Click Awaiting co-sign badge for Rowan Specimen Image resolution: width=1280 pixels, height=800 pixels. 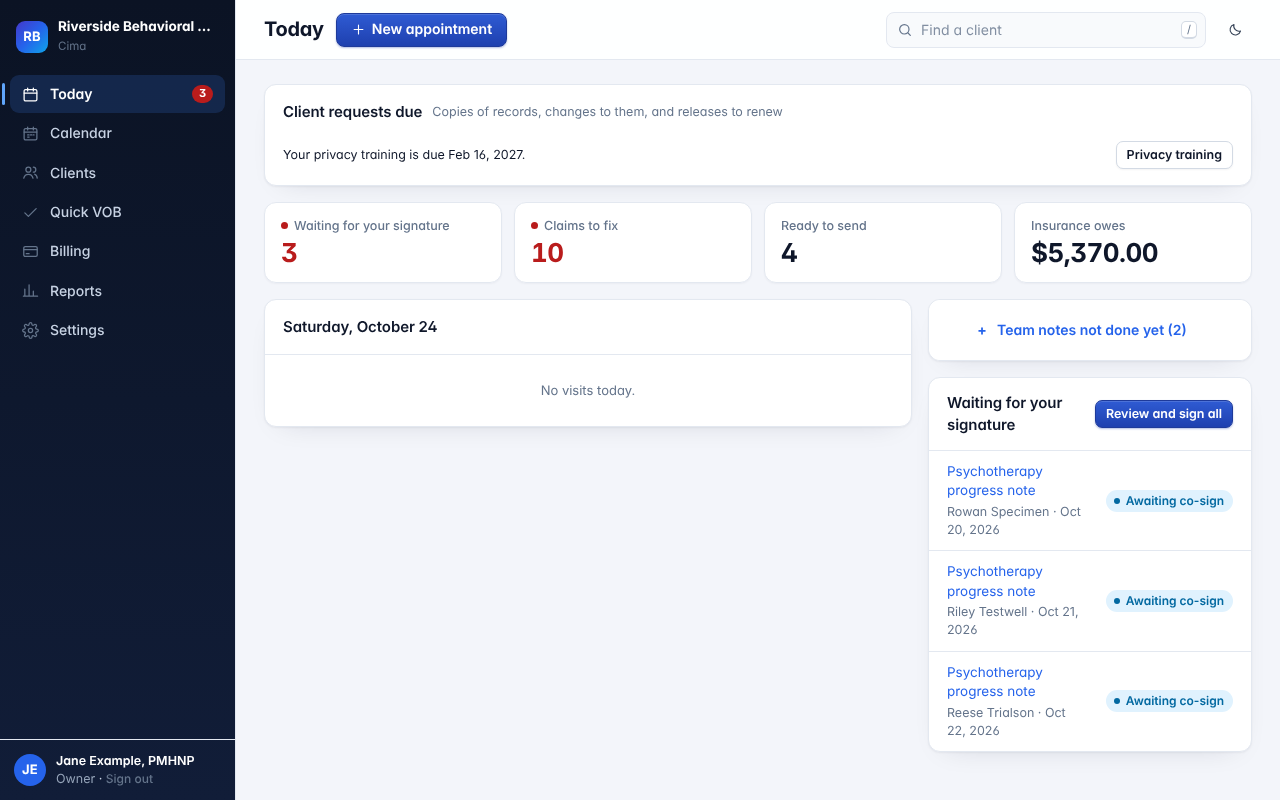(x=1169, y=501)
